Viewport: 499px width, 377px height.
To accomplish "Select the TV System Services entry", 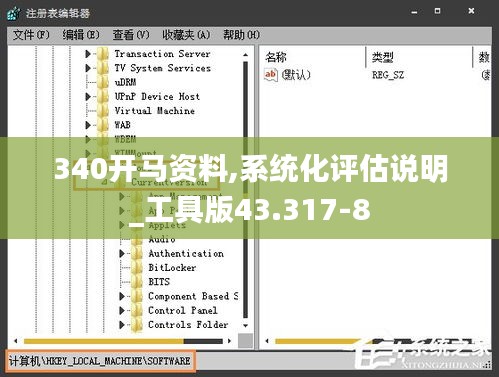I will tap(163, 68).
